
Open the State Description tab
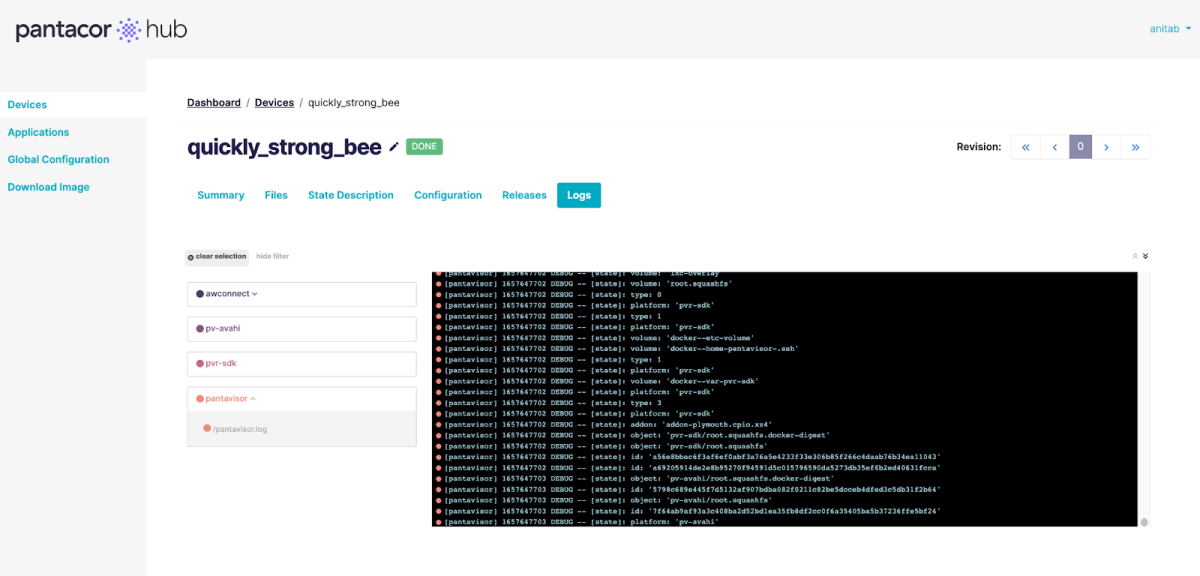coord(351,195)
